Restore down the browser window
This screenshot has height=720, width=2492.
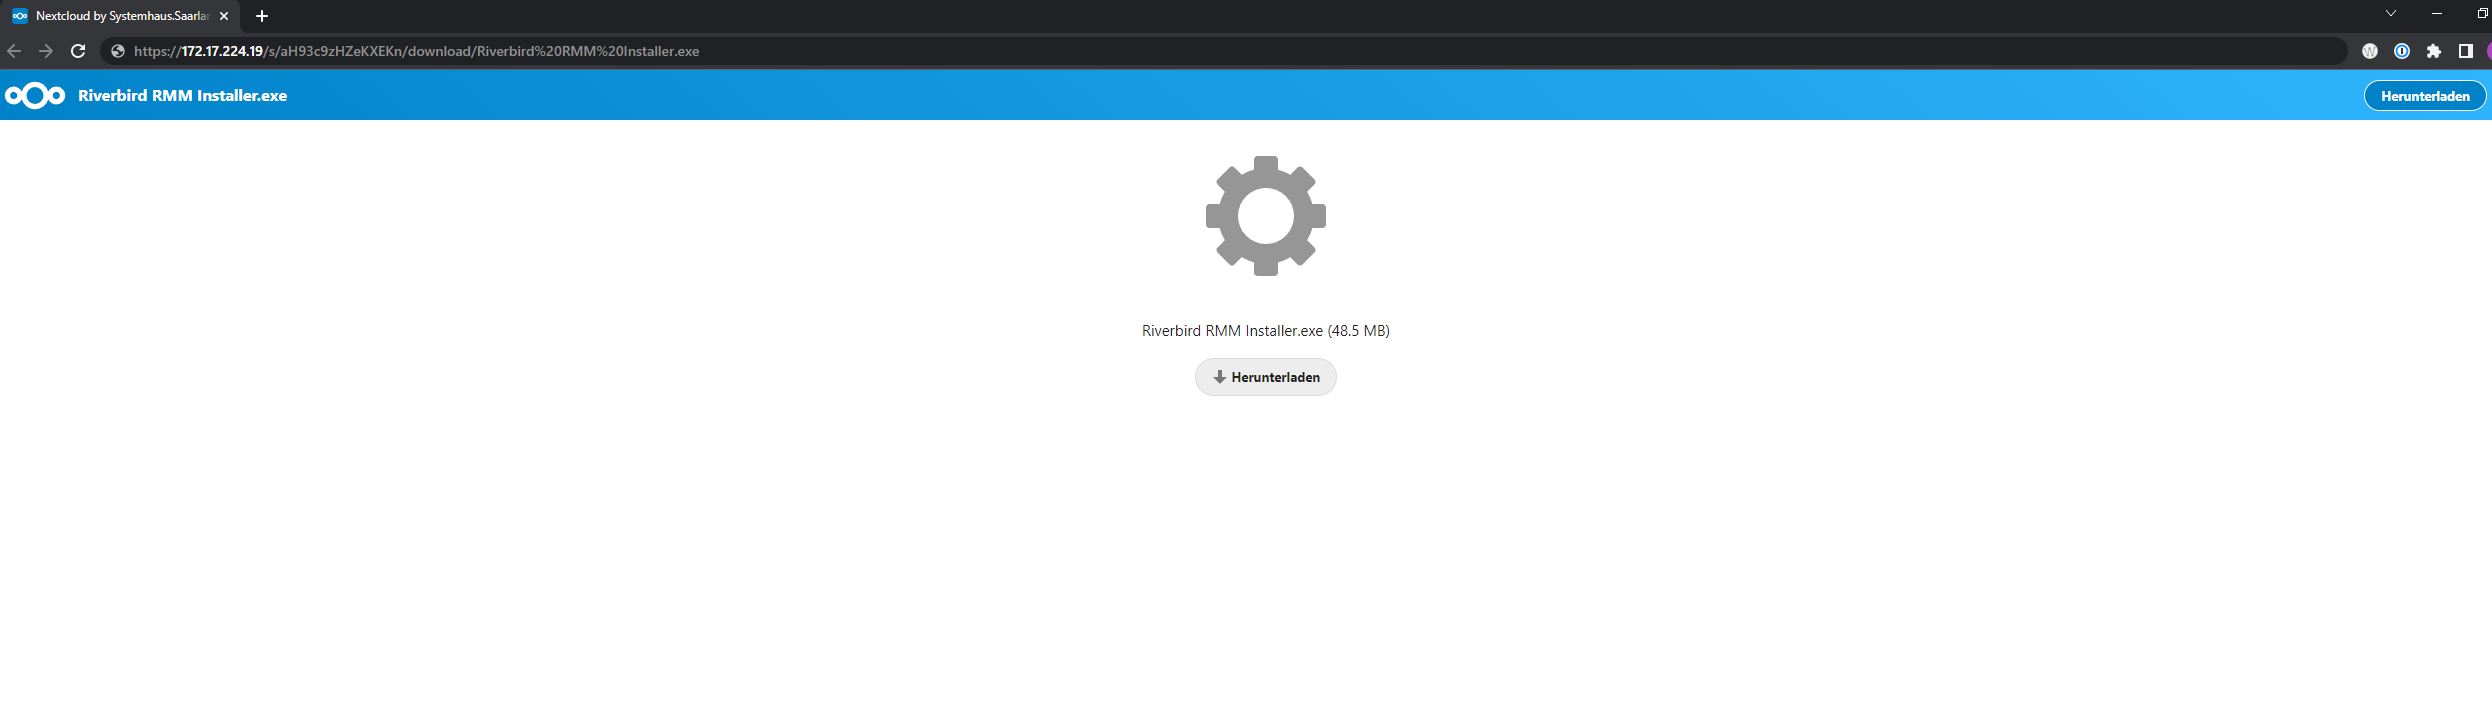[2482, 14]
